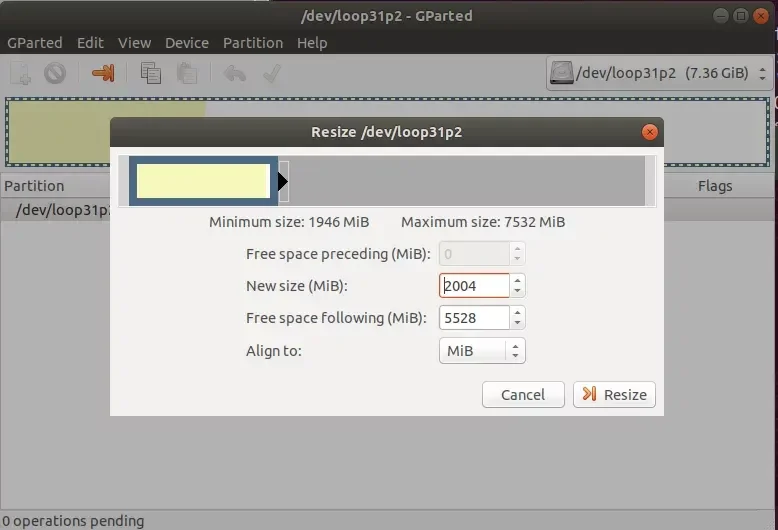Open the GParted menu

point(35,43)
